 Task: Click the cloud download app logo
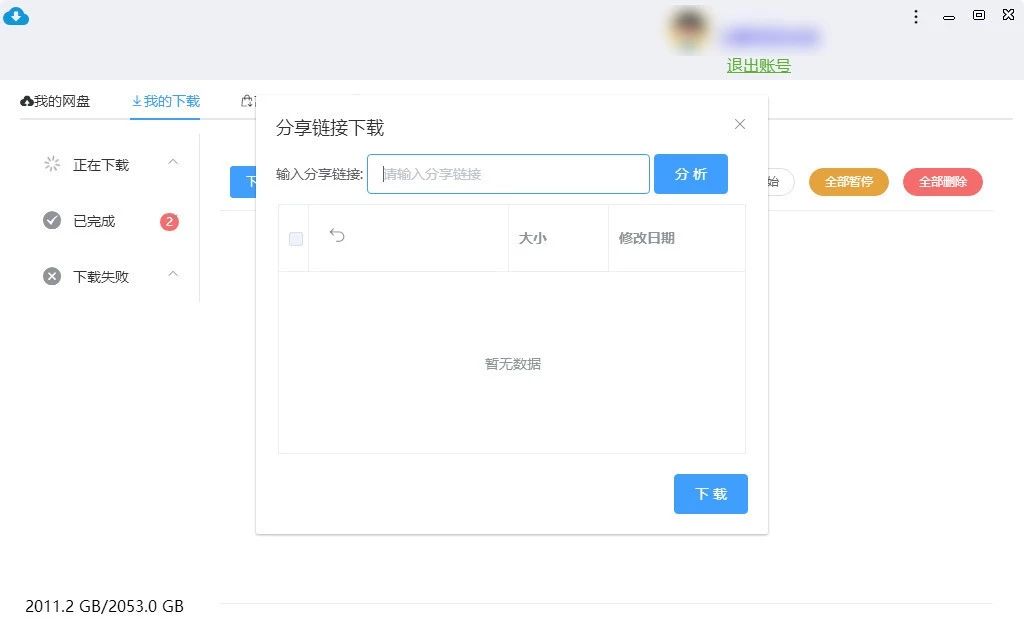pyautogui.click(x=17, y=16)
